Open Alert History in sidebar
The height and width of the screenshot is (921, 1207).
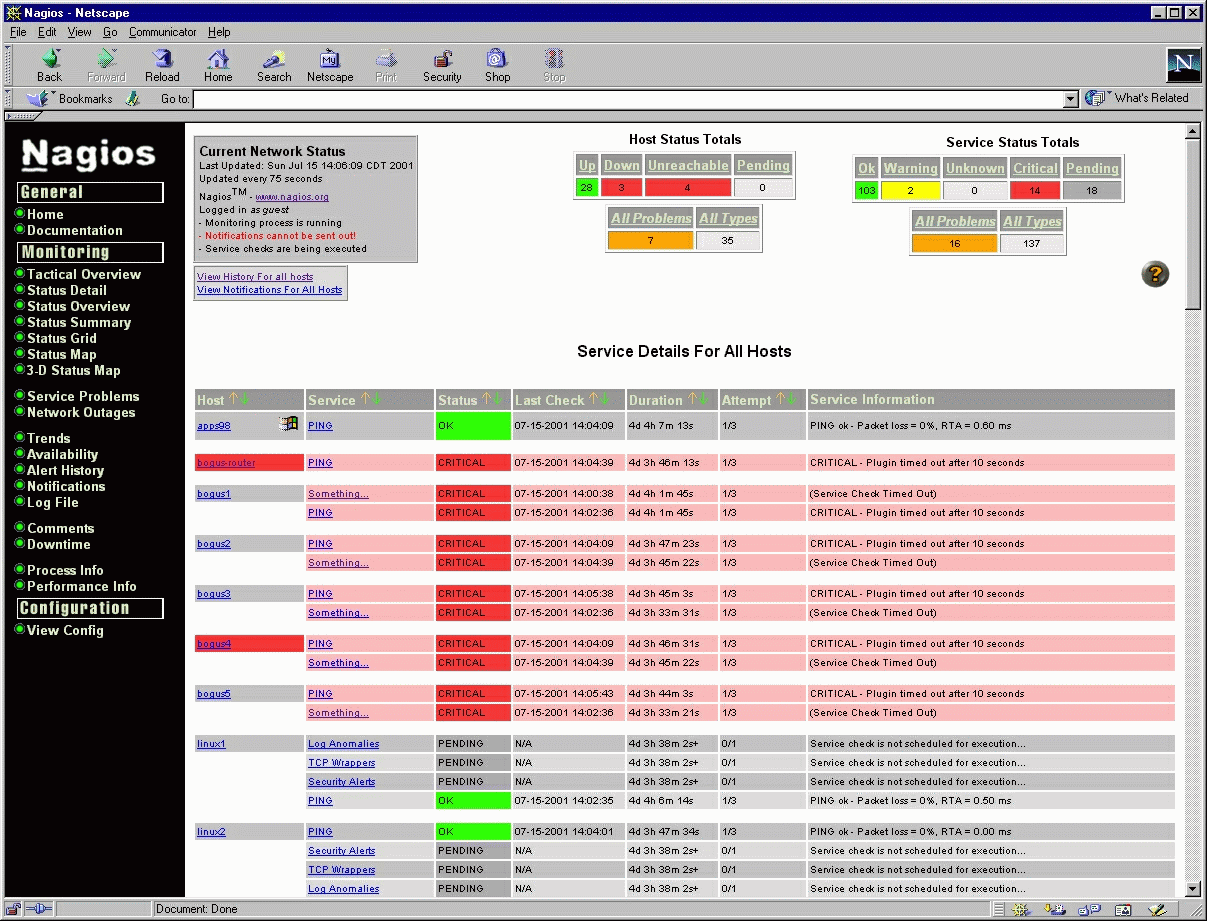pyautogui.click(x=65, y=470)
